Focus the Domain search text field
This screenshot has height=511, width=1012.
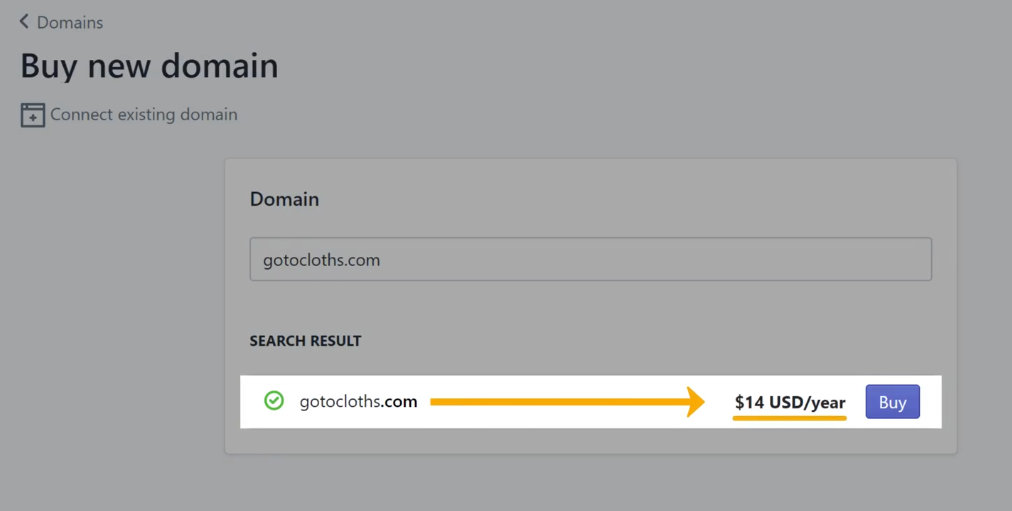pyautogui.click(x=591, y=259)
